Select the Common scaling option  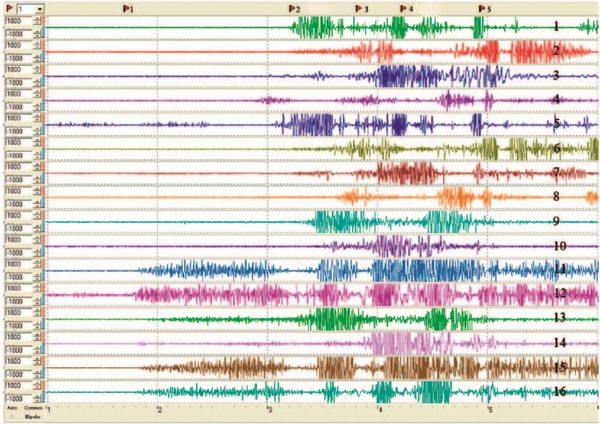[32, 408]
